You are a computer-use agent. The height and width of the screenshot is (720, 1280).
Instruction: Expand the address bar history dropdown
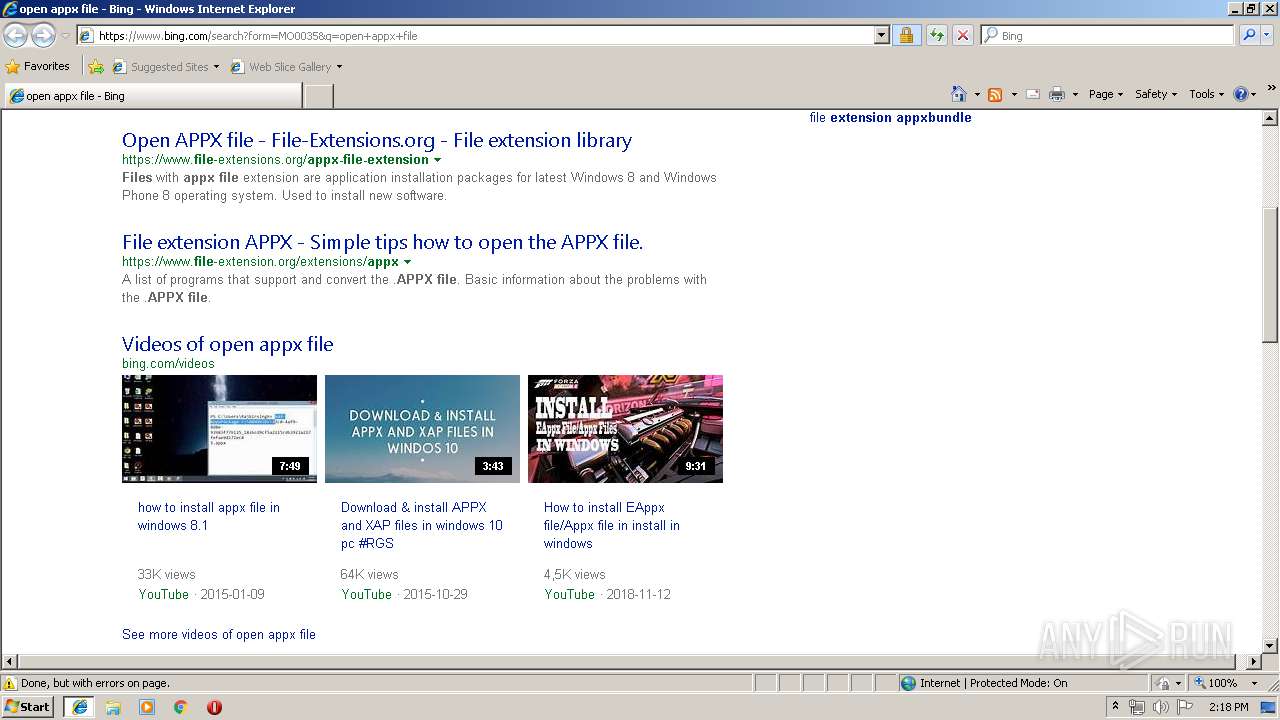[x=881, y=35]
